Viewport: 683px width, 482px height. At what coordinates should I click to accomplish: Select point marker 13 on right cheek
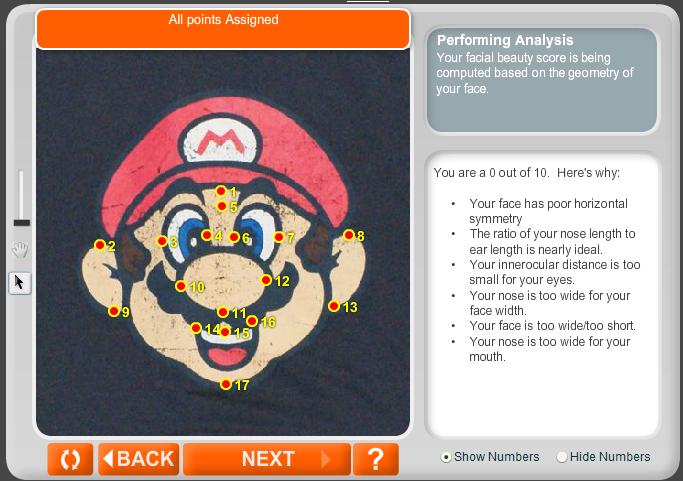[x=334, y=306]
